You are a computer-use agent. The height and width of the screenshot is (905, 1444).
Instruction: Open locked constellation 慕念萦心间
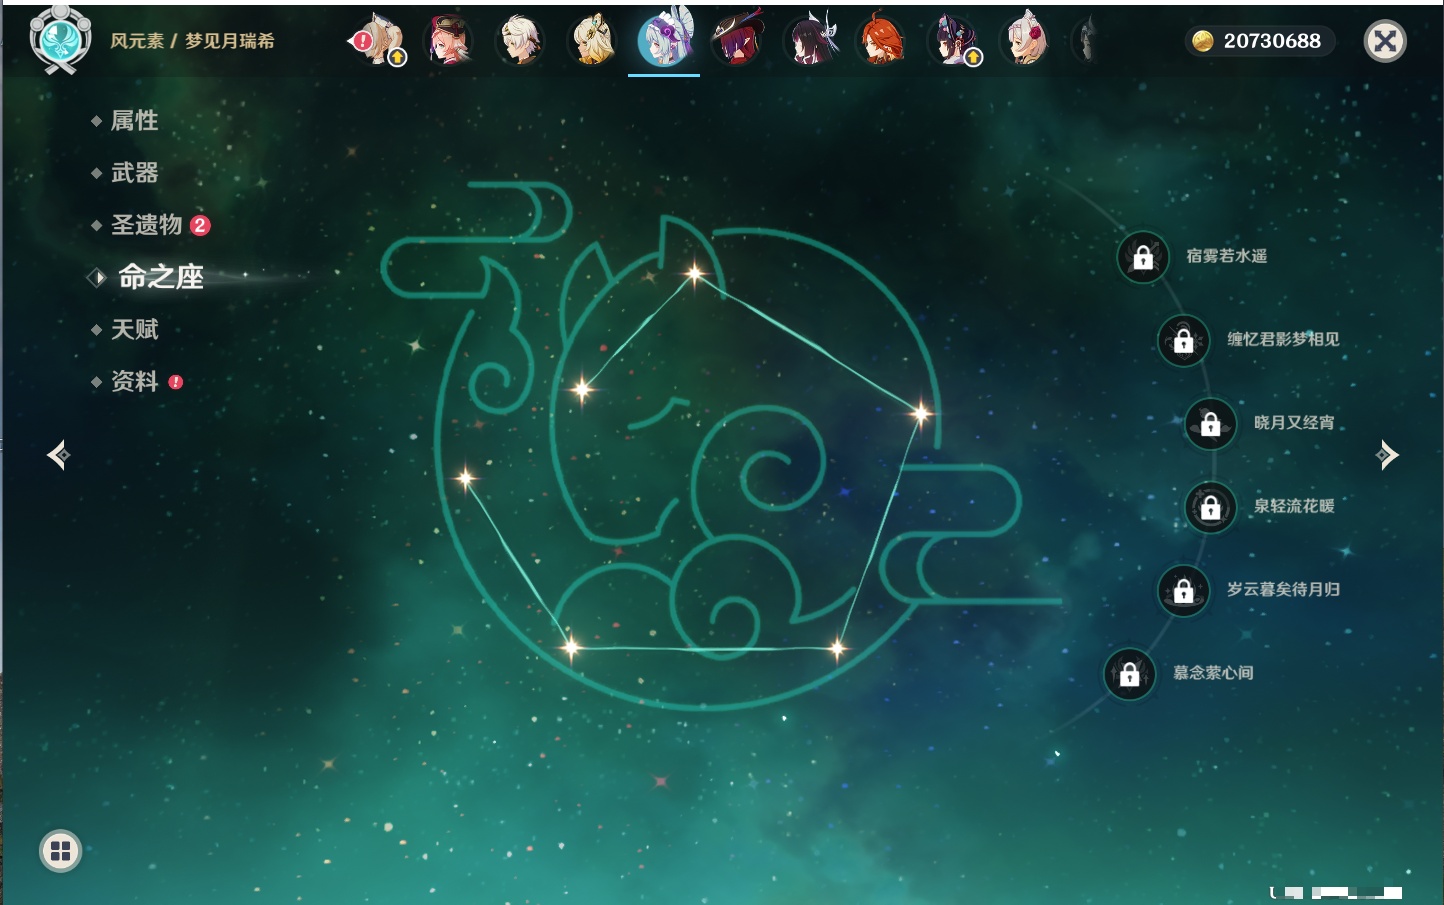pyautogui.click(x=1129, y=674)
